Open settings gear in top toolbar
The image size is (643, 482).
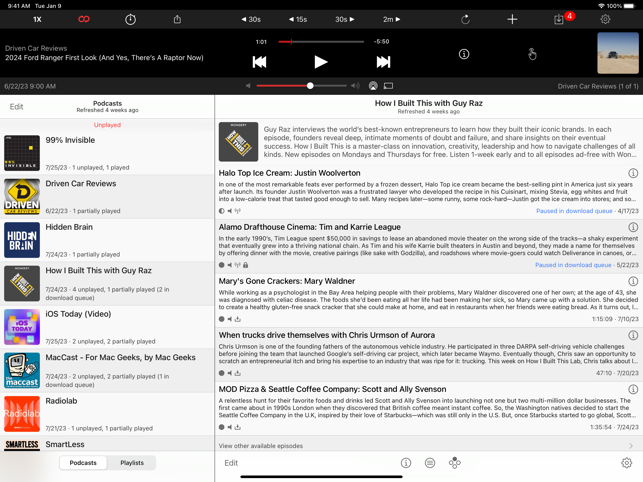(605, 19)
